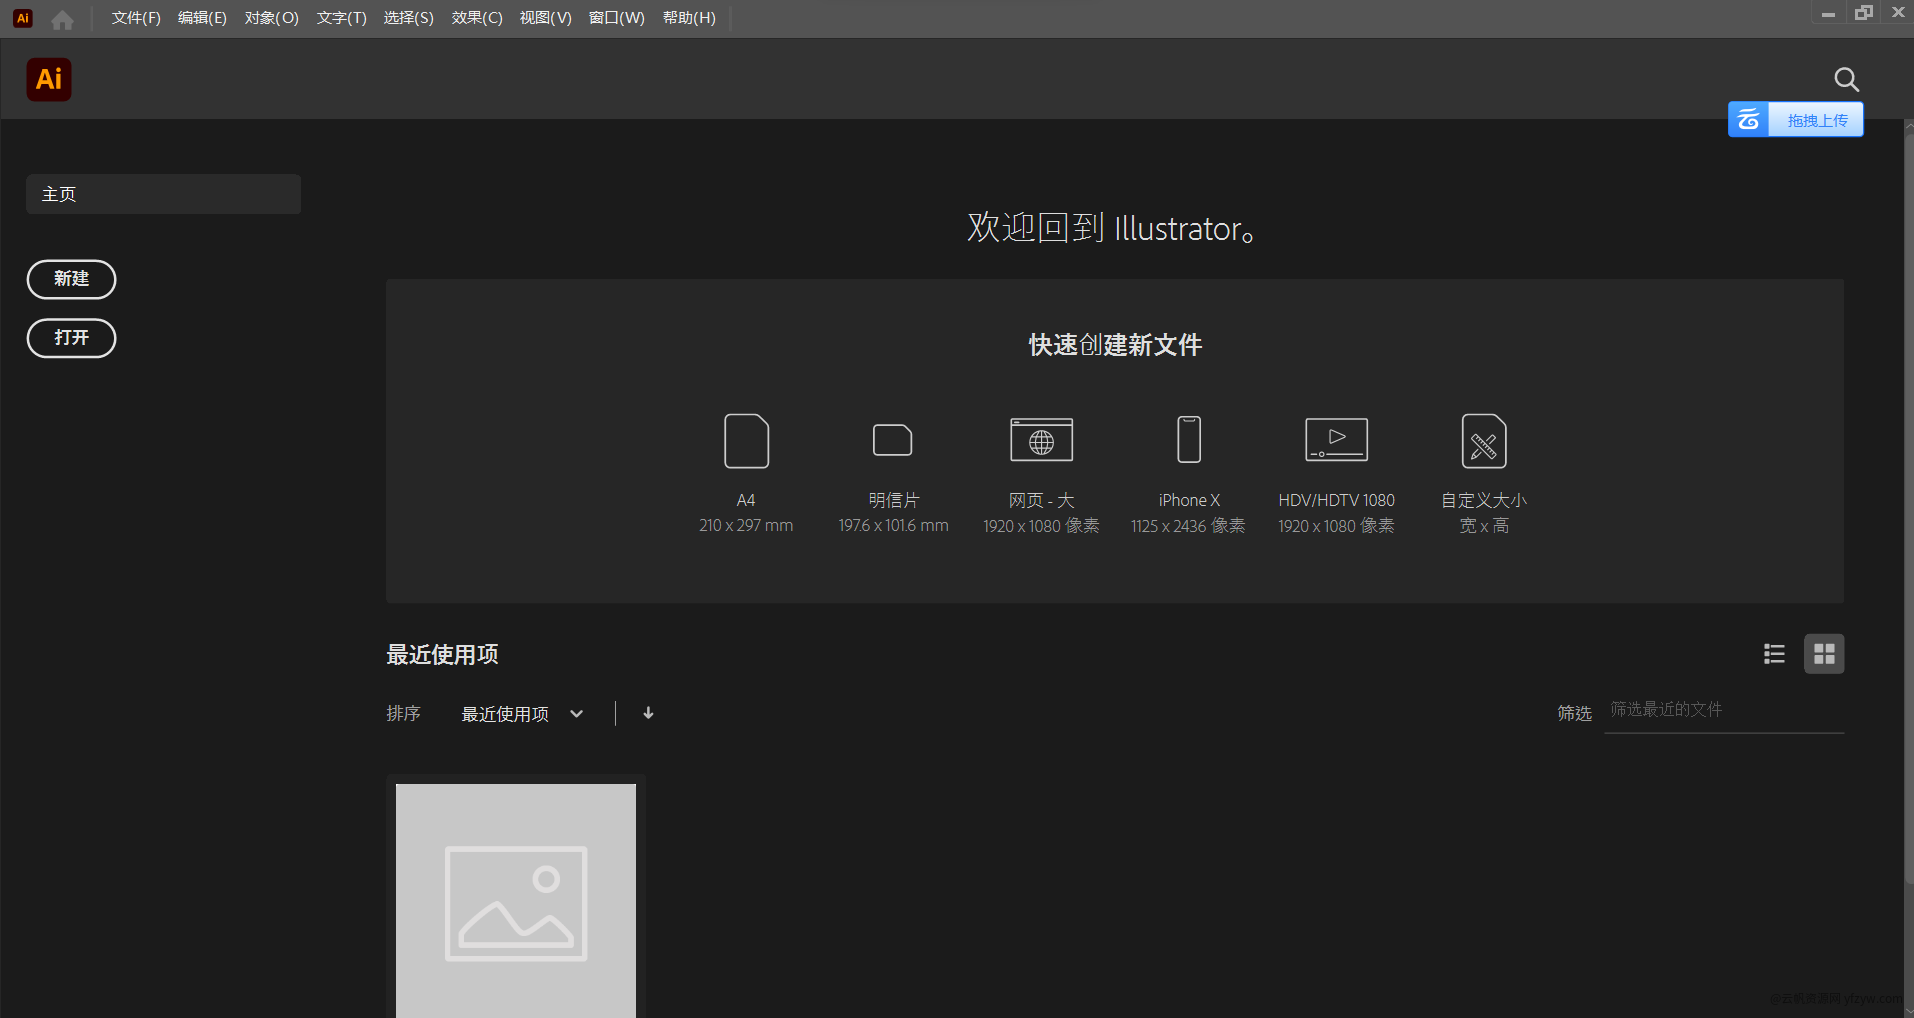1914x1018 pixels.
Task: Switch recent files to list view
Action: [x=1774, y=654]
